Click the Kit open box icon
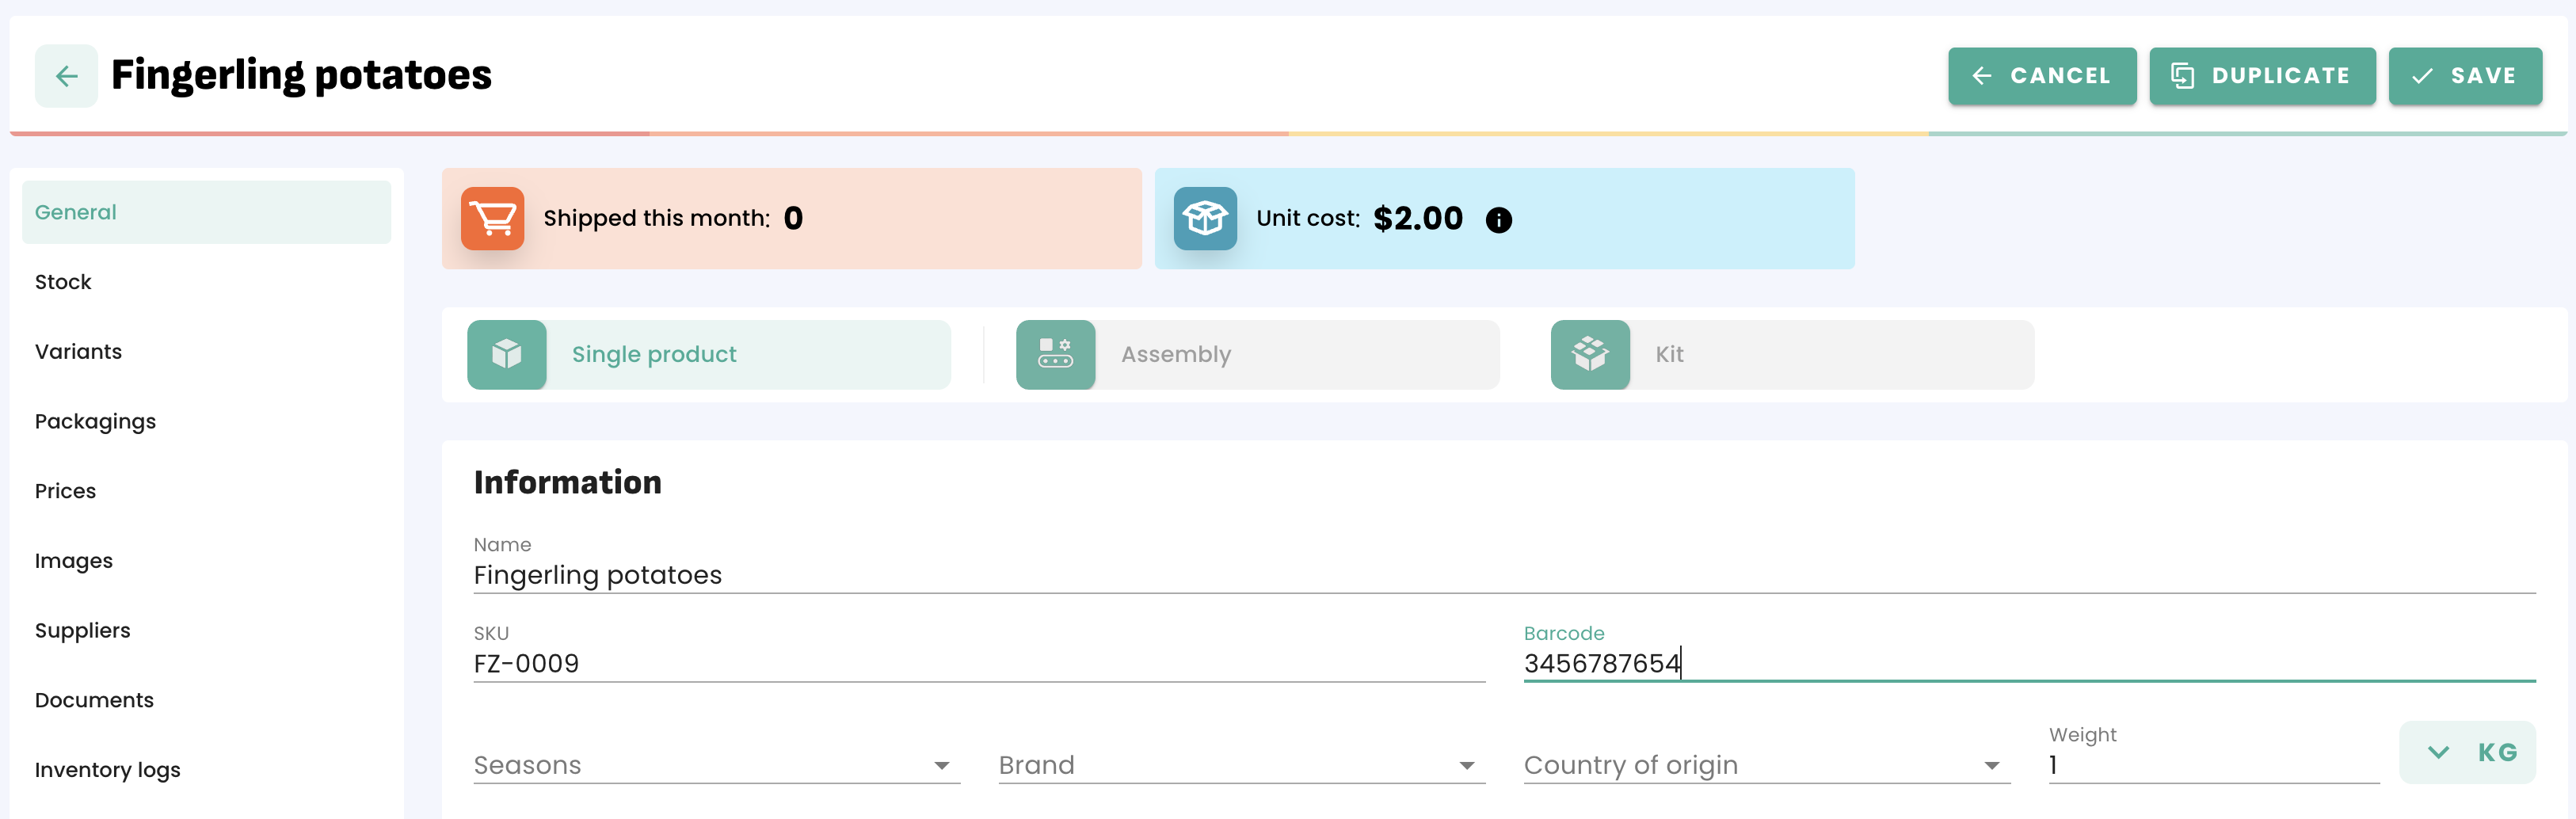This screenshot has width=2576, height=819. [1590, 354]
